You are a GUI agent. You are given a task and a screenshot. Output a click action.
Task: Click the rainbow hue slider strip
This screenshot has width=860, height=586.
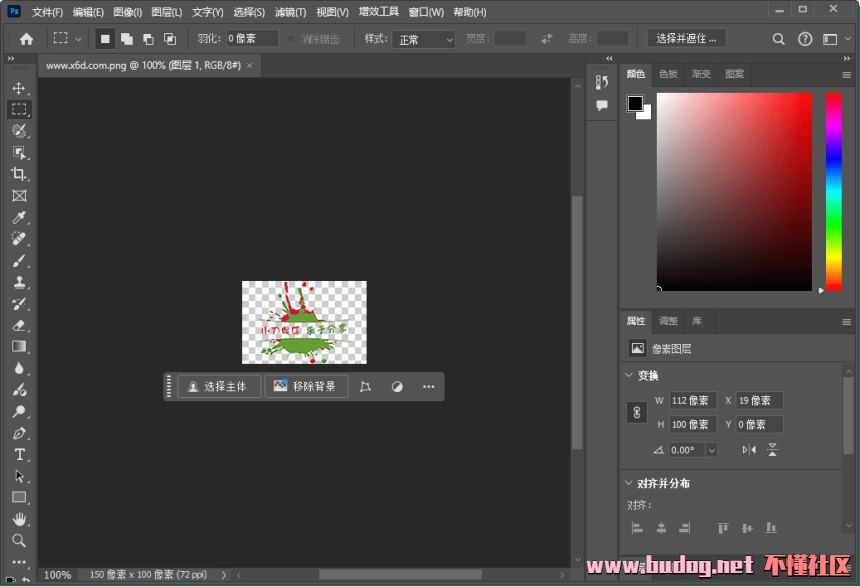(x=833, y=190)
